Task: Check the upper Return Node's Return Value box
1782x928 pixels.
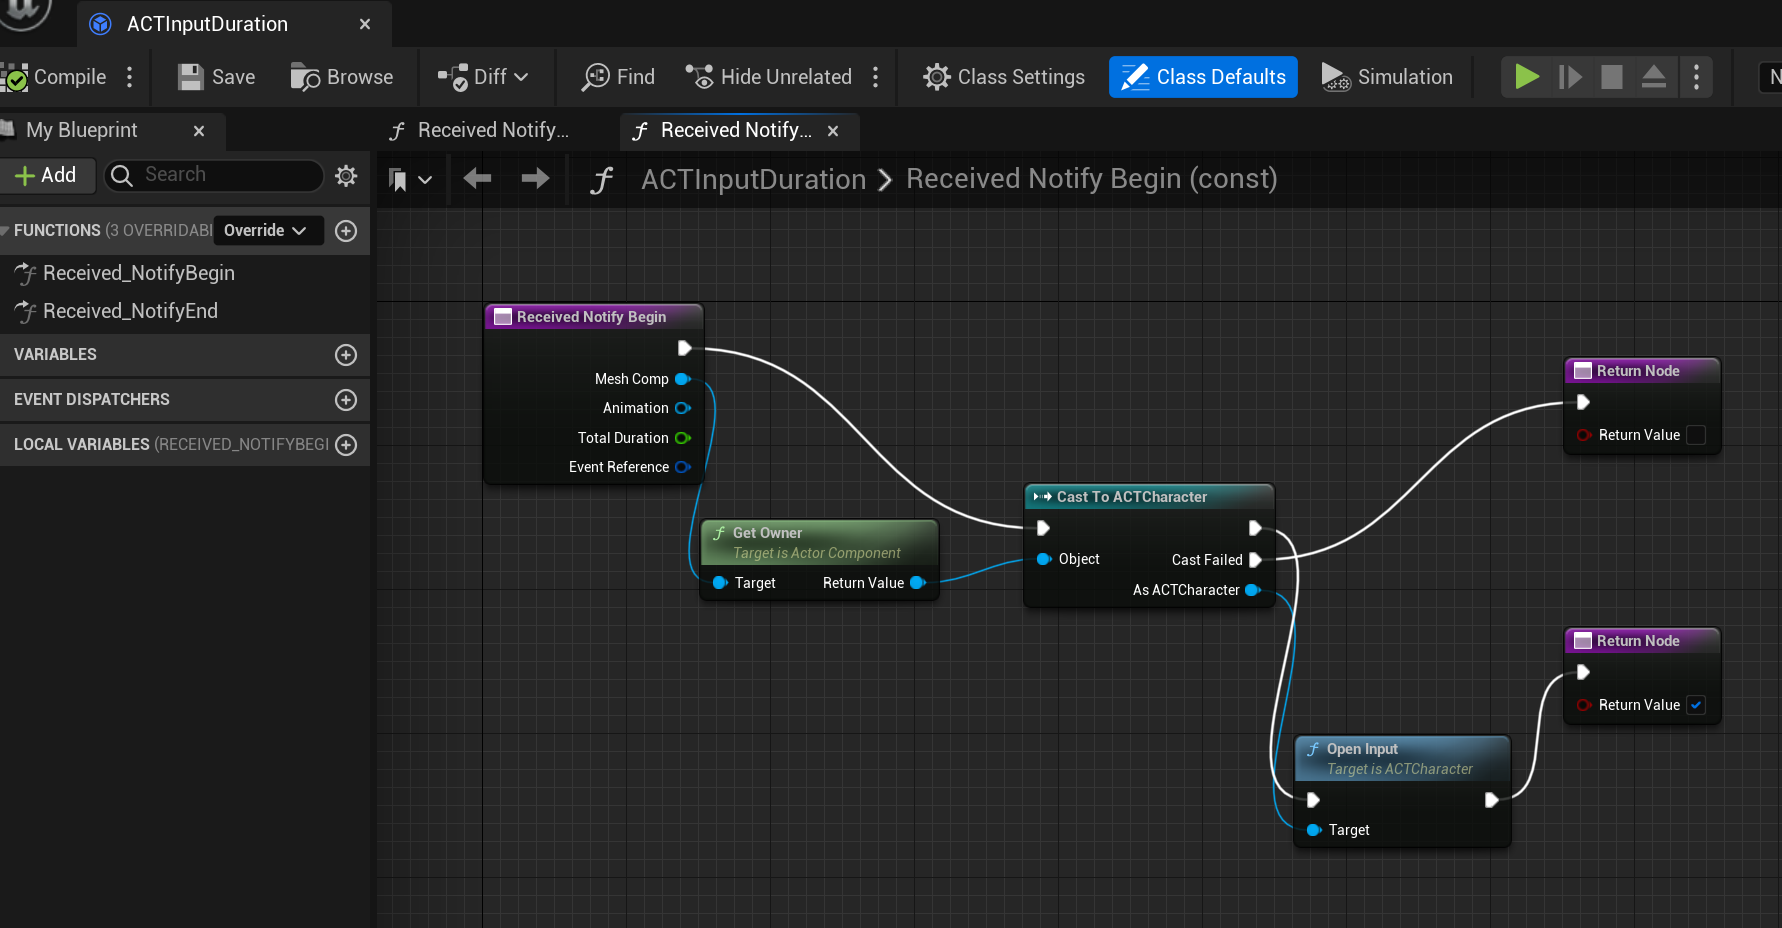Action: tap(1696, 435)
